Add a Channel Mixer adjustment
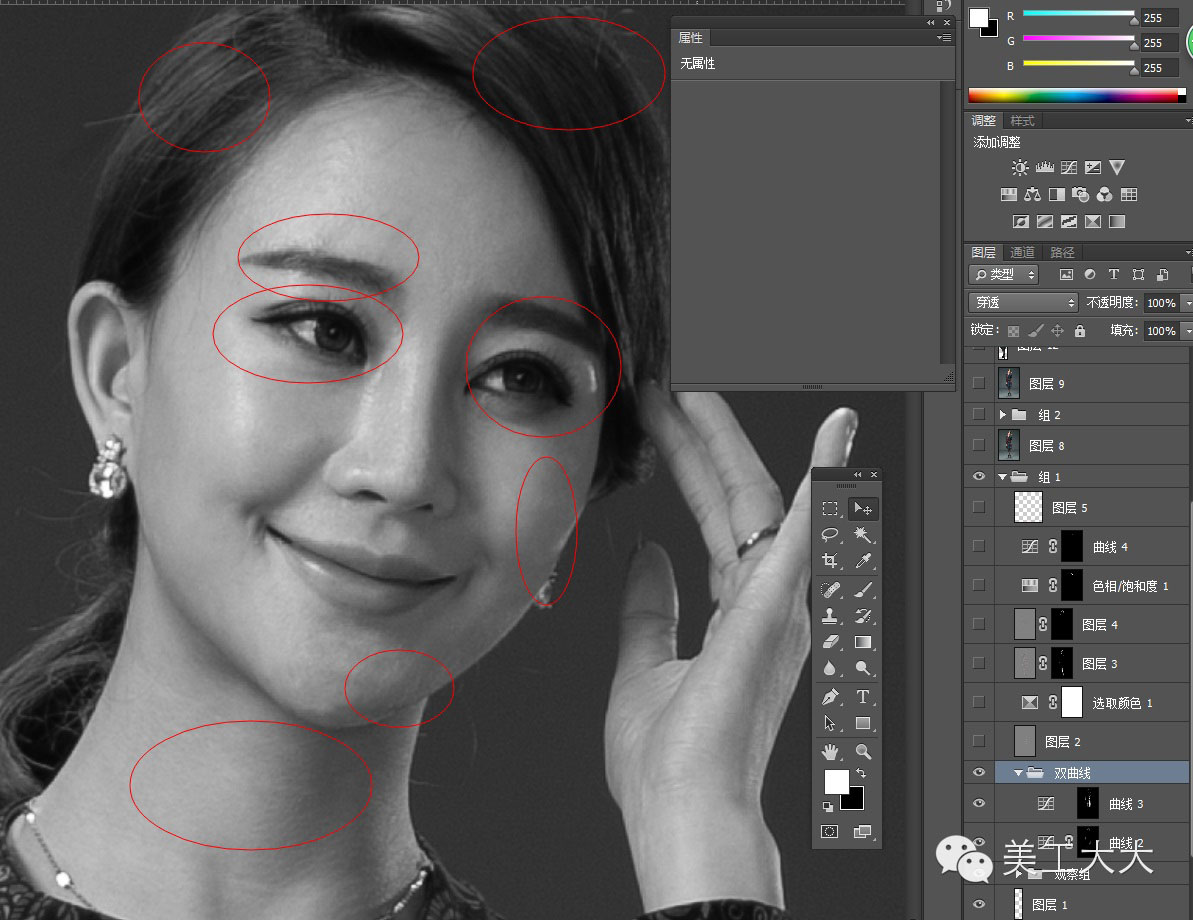 (1105, 195)
